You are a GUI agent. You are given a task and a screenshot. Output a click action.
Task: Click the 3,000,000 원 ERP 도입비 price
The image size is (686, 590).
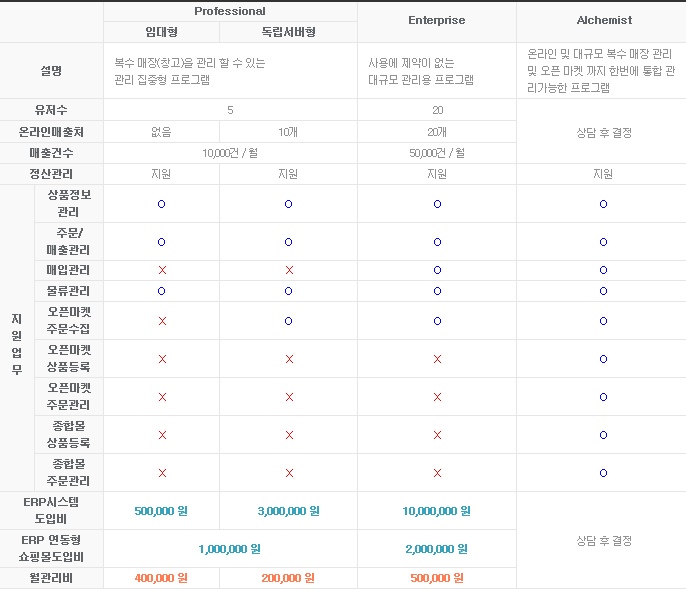click(x=288, y=511)
